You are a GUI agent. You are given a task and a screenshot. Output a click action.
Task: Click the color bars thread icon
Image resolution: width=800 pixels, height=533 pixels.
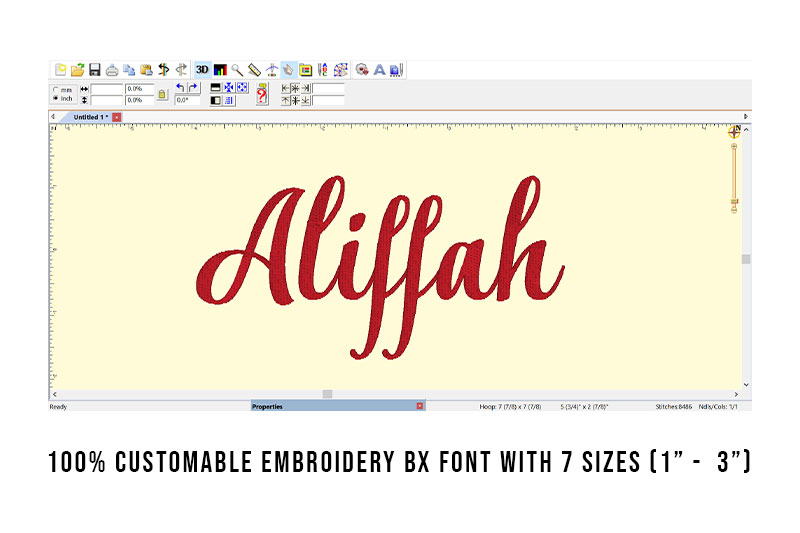pos(220,69)
